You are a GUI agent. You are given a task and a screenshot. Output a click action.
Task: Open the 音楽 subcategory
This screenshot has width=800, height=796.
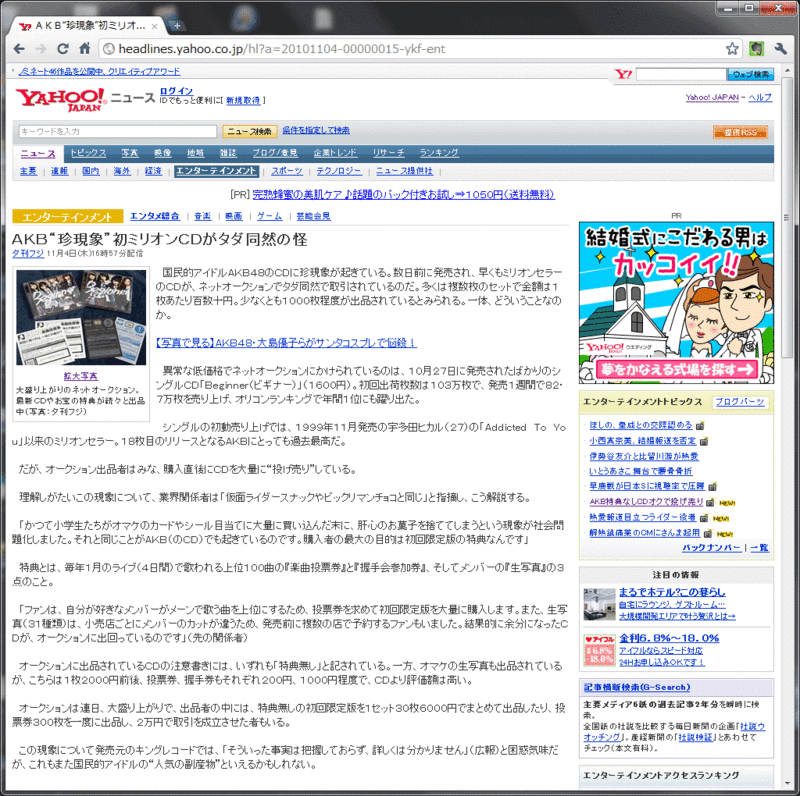pos(203,216)
